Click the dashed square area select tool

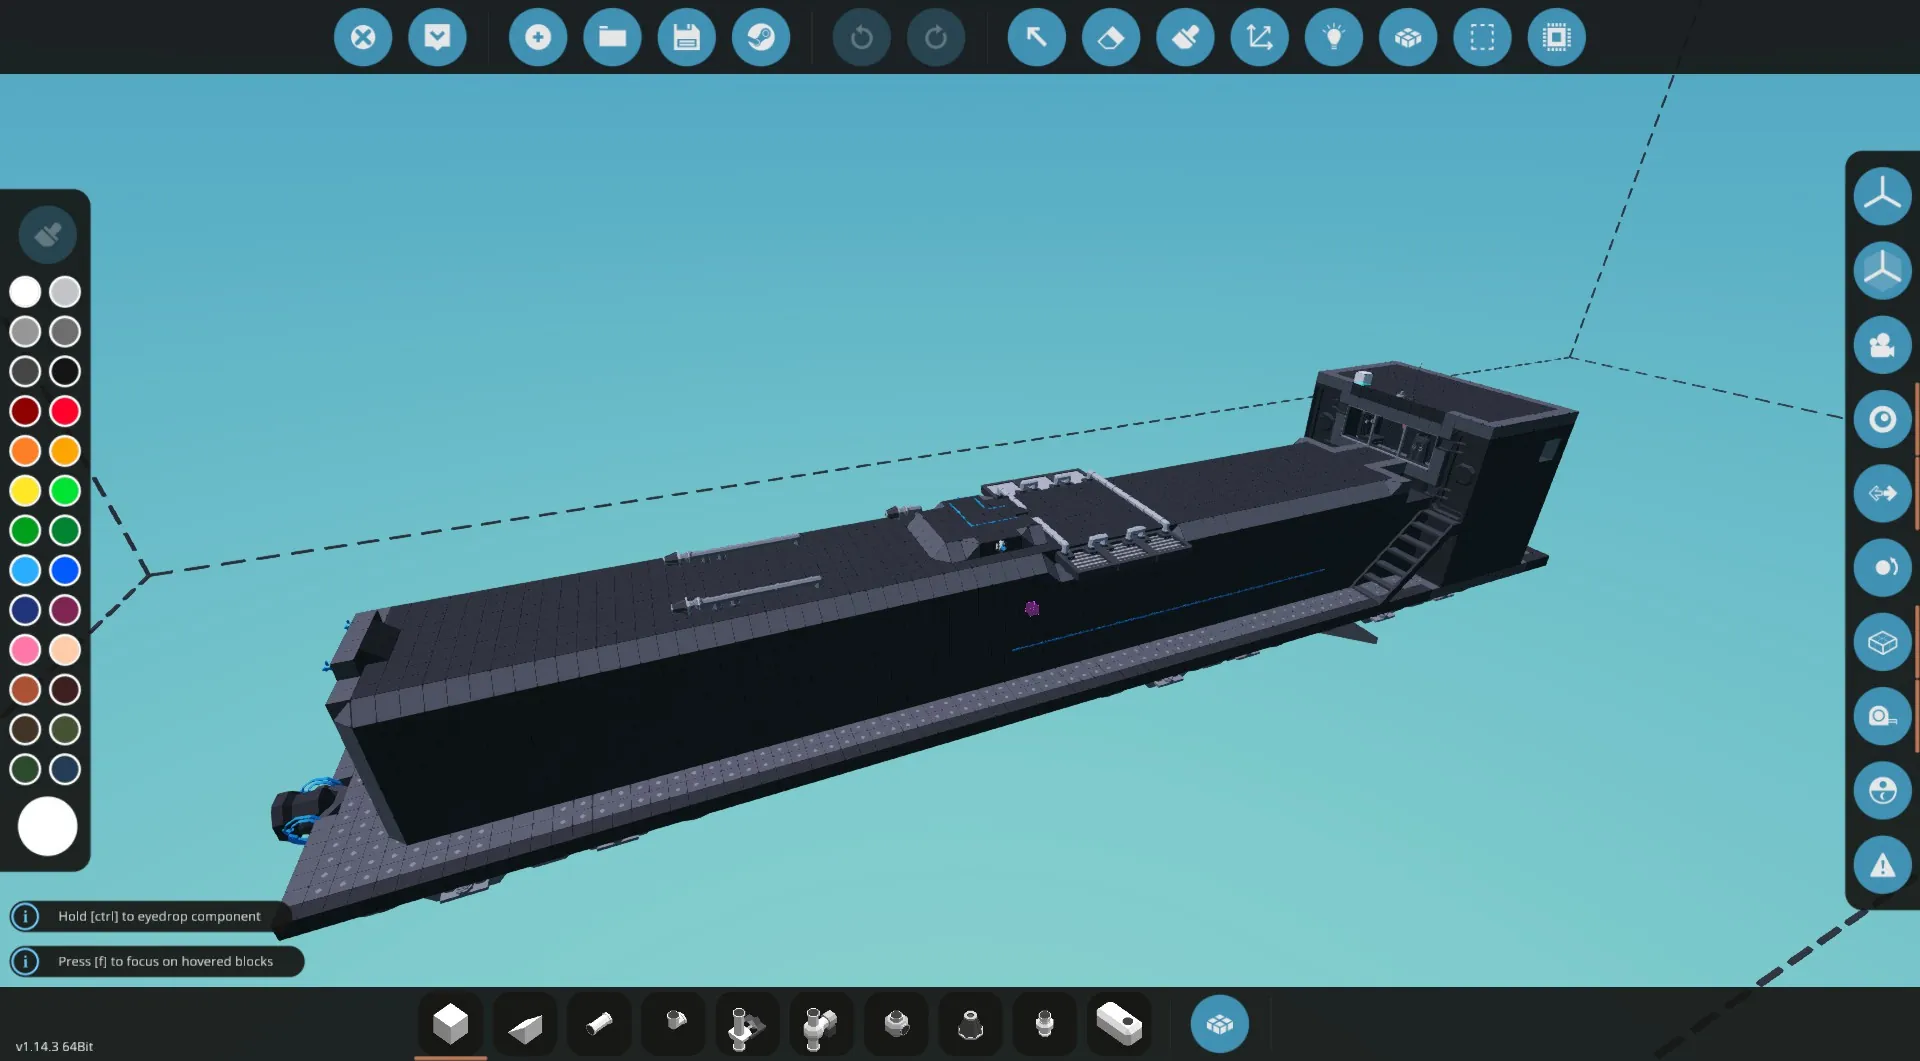[1482, 38]
